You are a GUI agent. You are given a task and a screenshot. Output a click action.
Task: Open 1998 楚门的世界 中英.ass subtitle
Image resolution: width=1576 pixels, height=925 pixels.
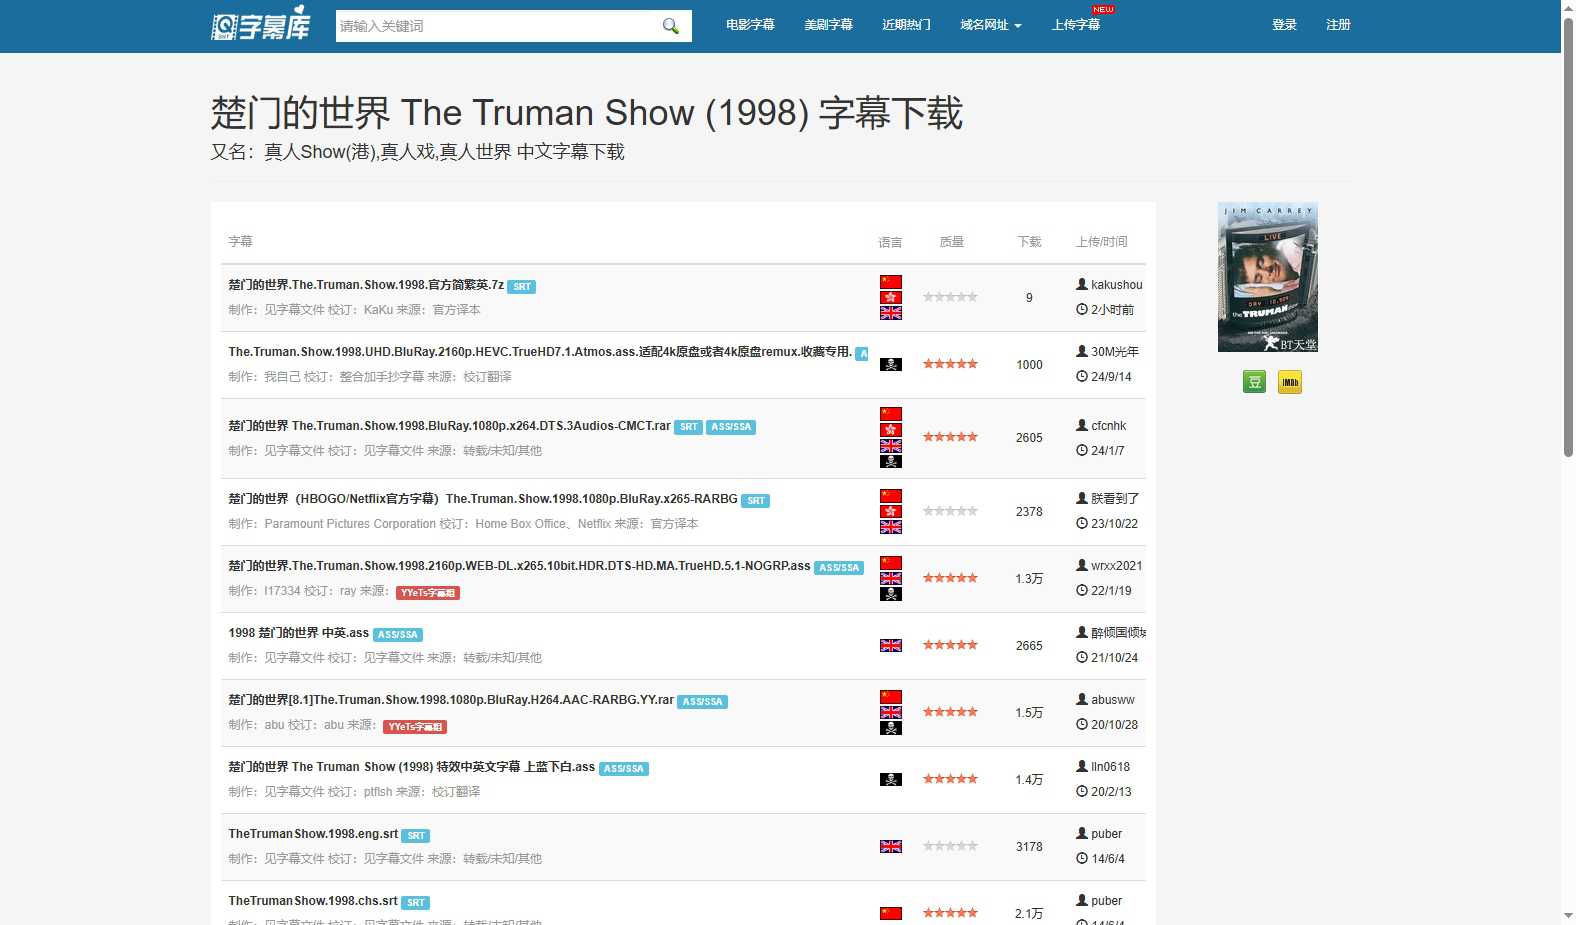click(x=299, y=633)
